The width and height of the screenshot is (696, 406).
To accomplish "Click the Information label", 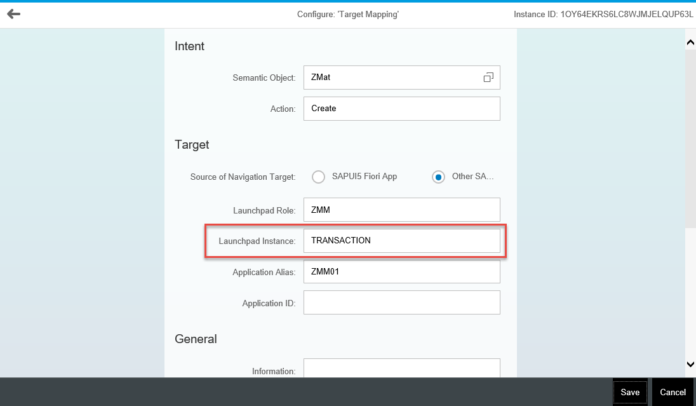I will click(x=273, y=371).
